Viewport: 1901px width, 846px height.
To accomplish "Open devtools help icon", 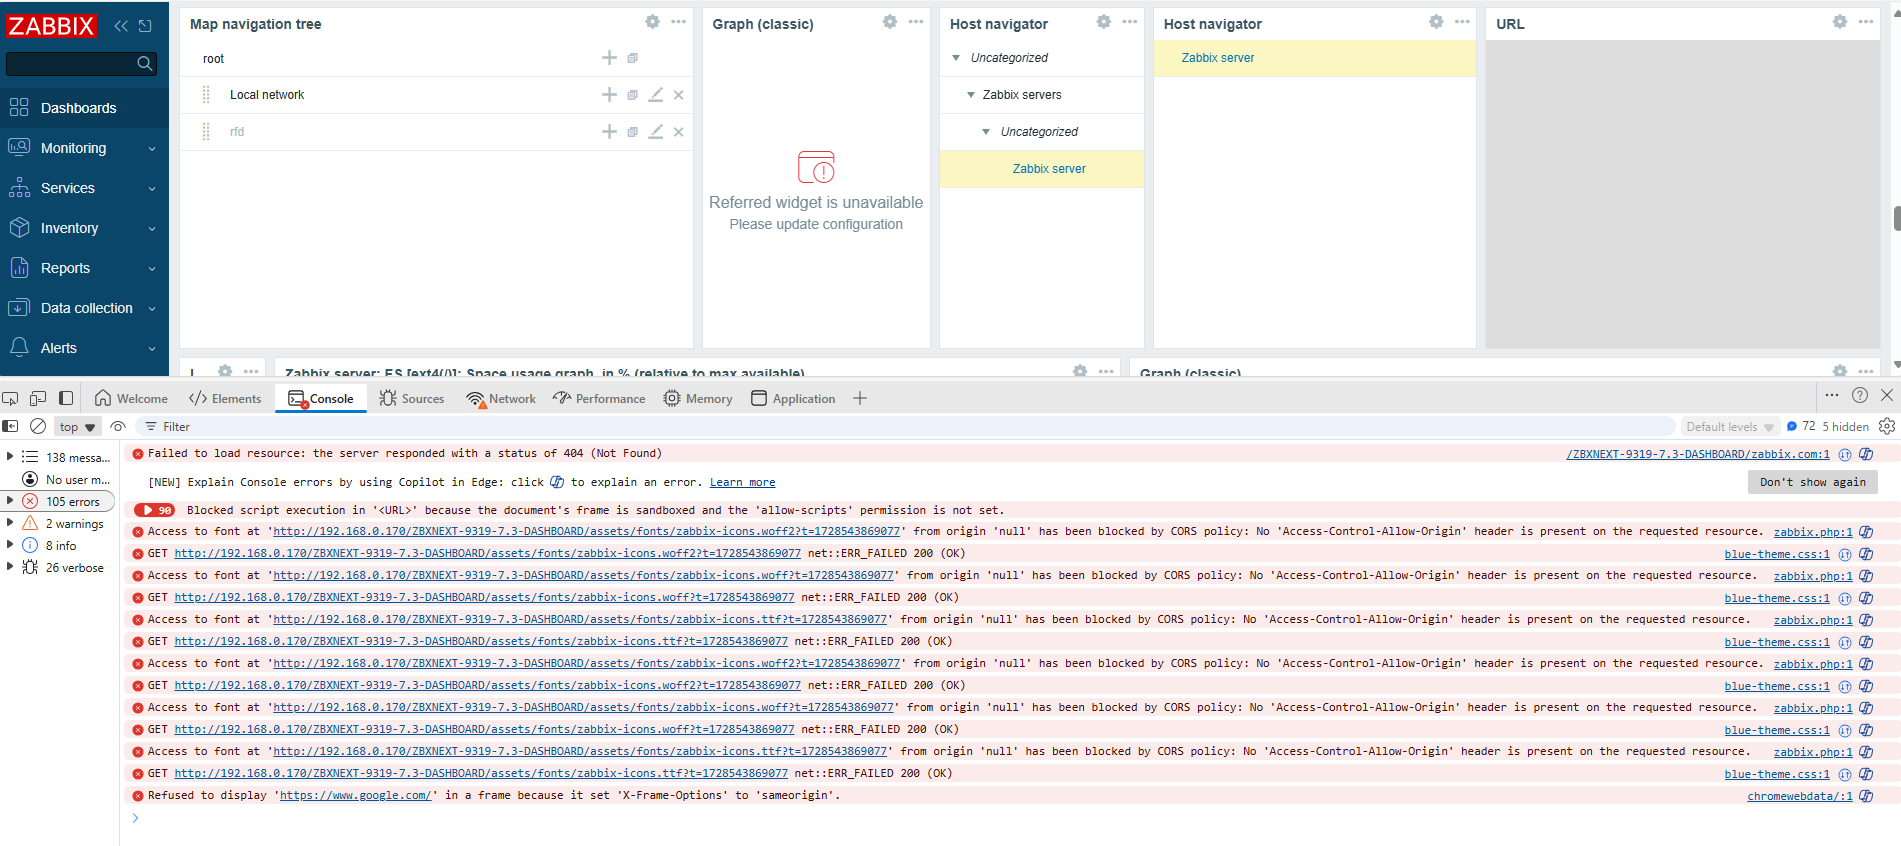I will click(1860, 395).
